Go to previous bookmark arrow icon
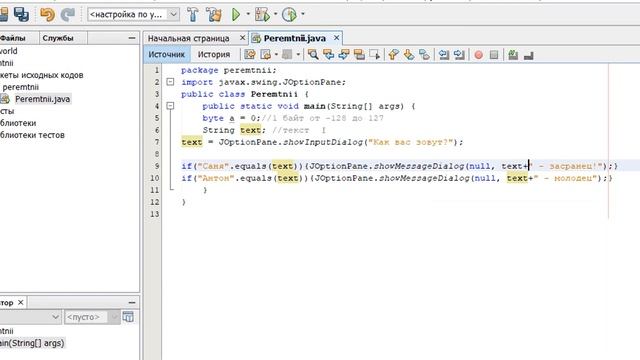The height and width of the screenshot is (360, 640). point(393,54)
